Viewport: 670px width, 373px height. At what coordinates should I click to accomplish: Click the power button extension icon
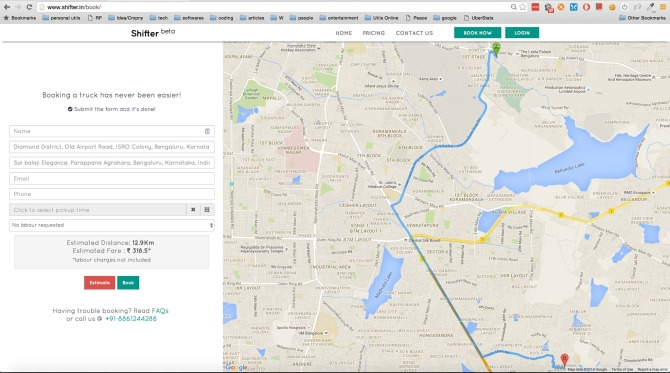[625, 7]
